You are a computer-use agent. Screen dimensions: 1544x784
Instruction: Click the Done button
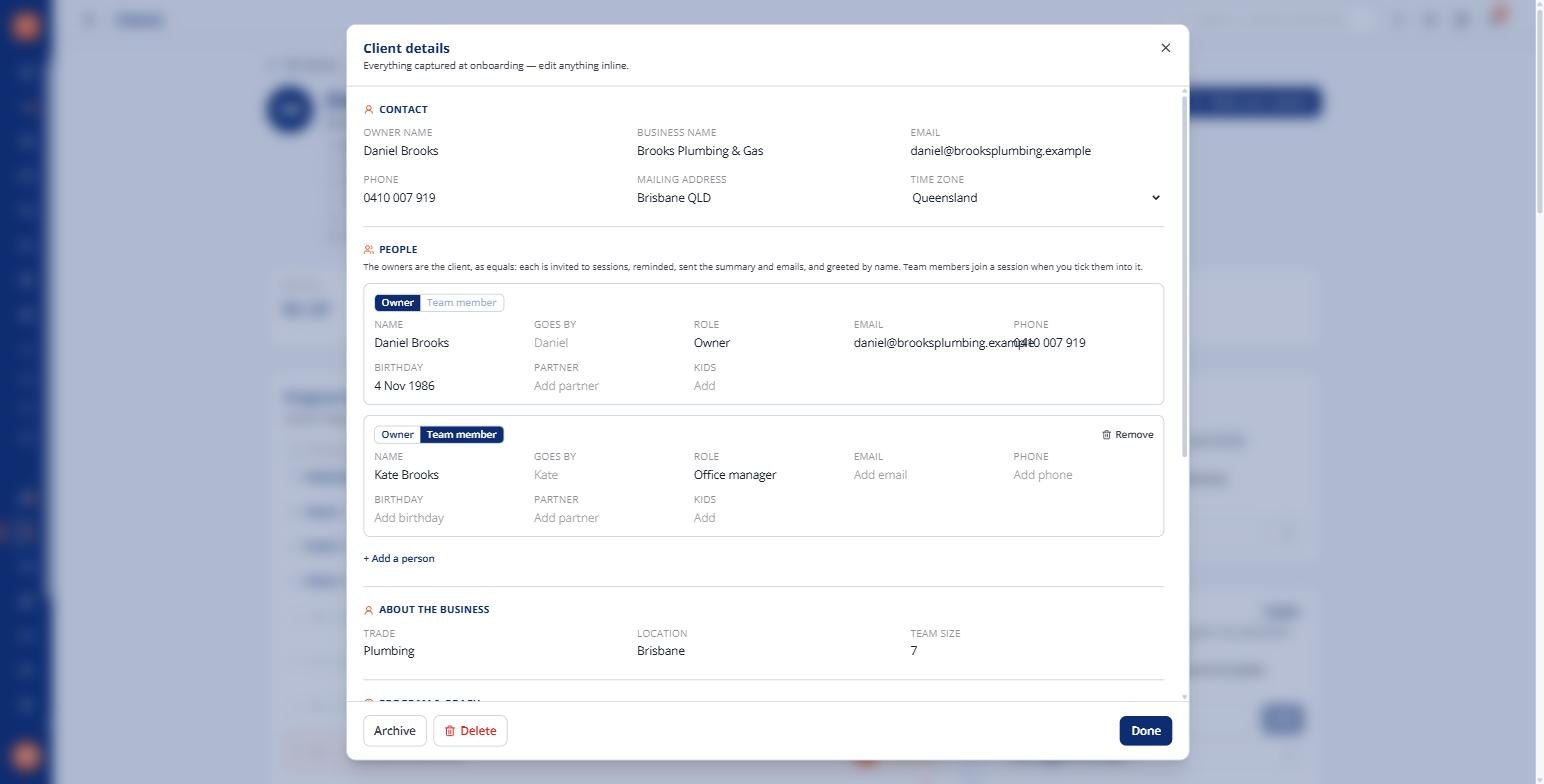tap(1145, 731)
